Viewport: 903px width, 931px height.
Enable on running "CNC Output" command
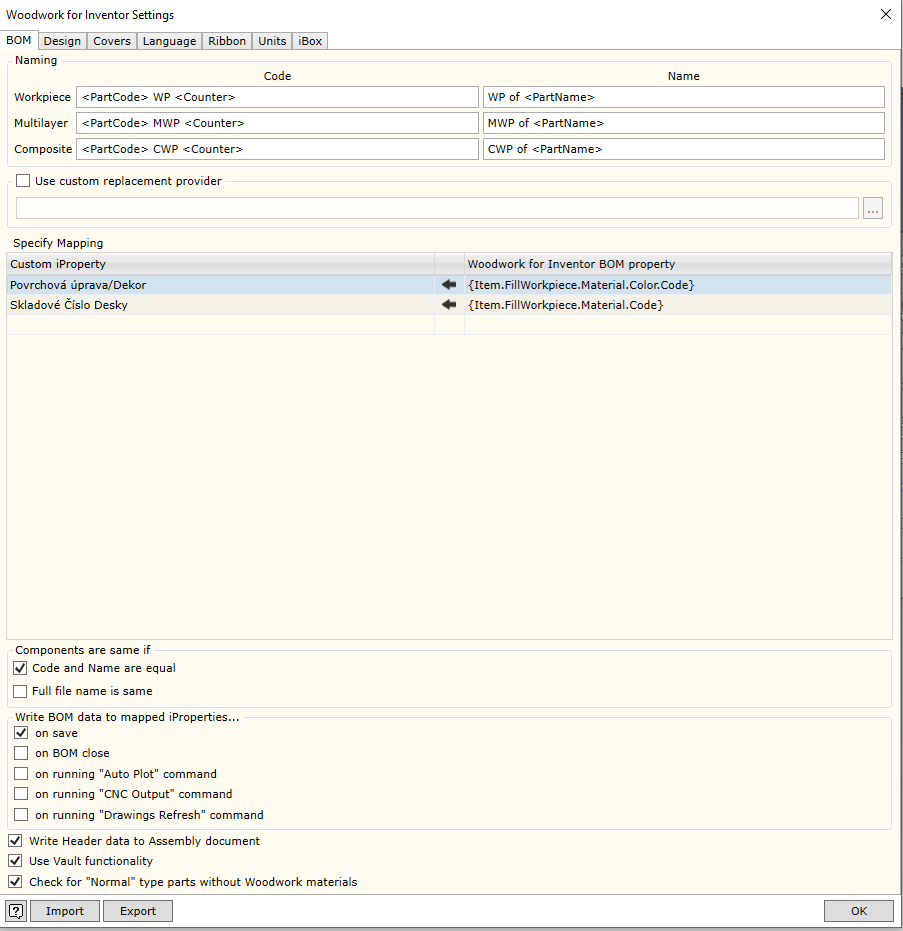[x=21, y=794]
